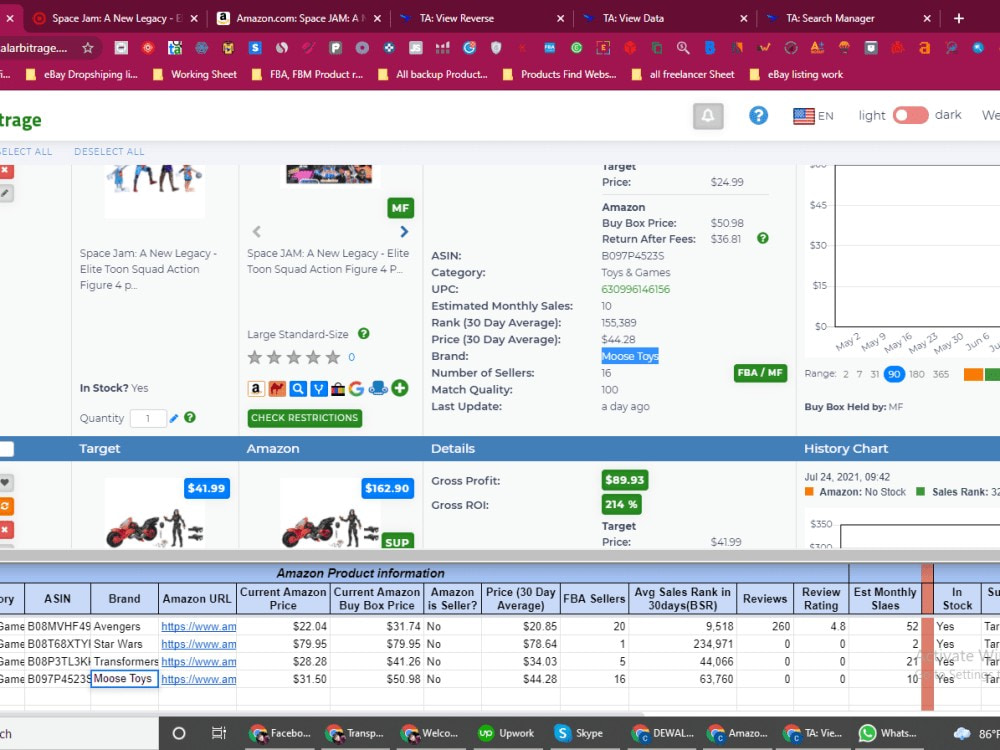This screenshot has width=1000, height=750.
Task: Set the chart range to 2 days
Action: pyautogui.click(x=846, y=374)
